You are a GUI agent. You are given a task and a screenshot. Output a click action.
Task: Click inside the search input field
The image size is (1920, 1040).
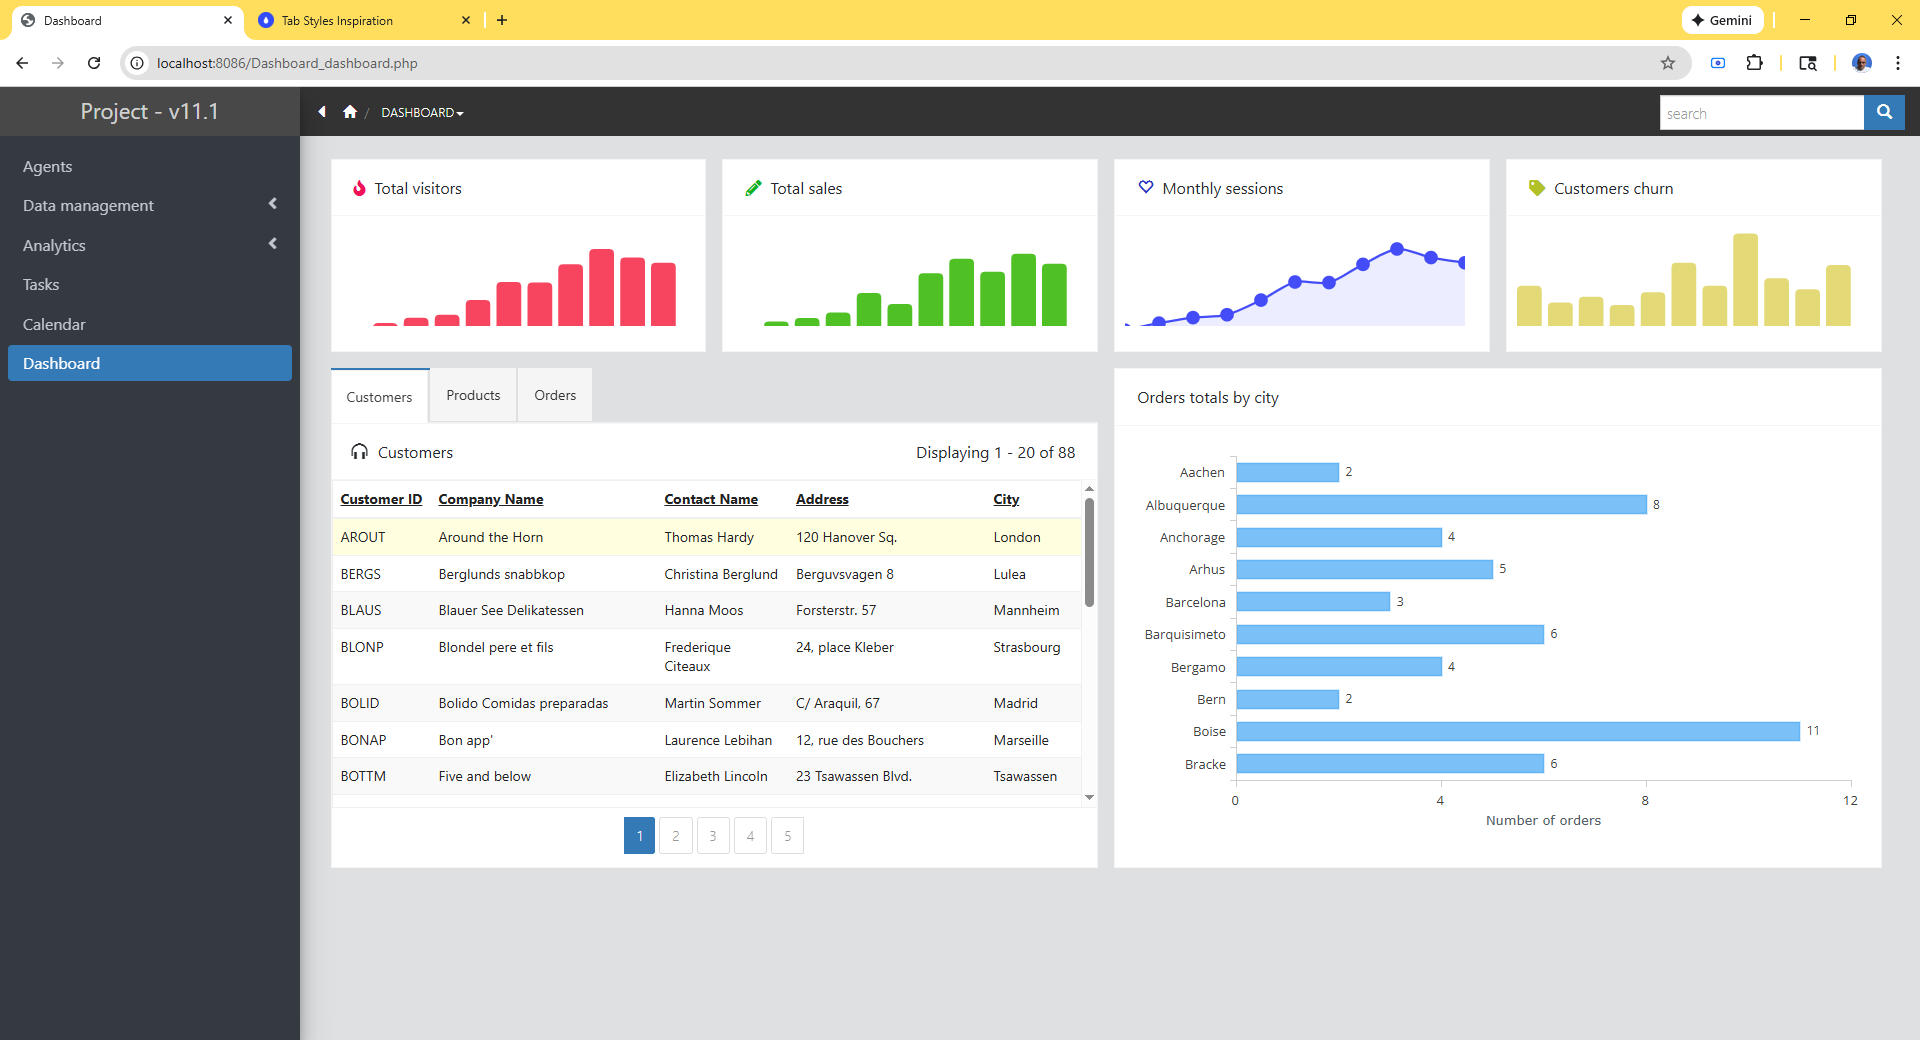click(x=1761, y=113)
